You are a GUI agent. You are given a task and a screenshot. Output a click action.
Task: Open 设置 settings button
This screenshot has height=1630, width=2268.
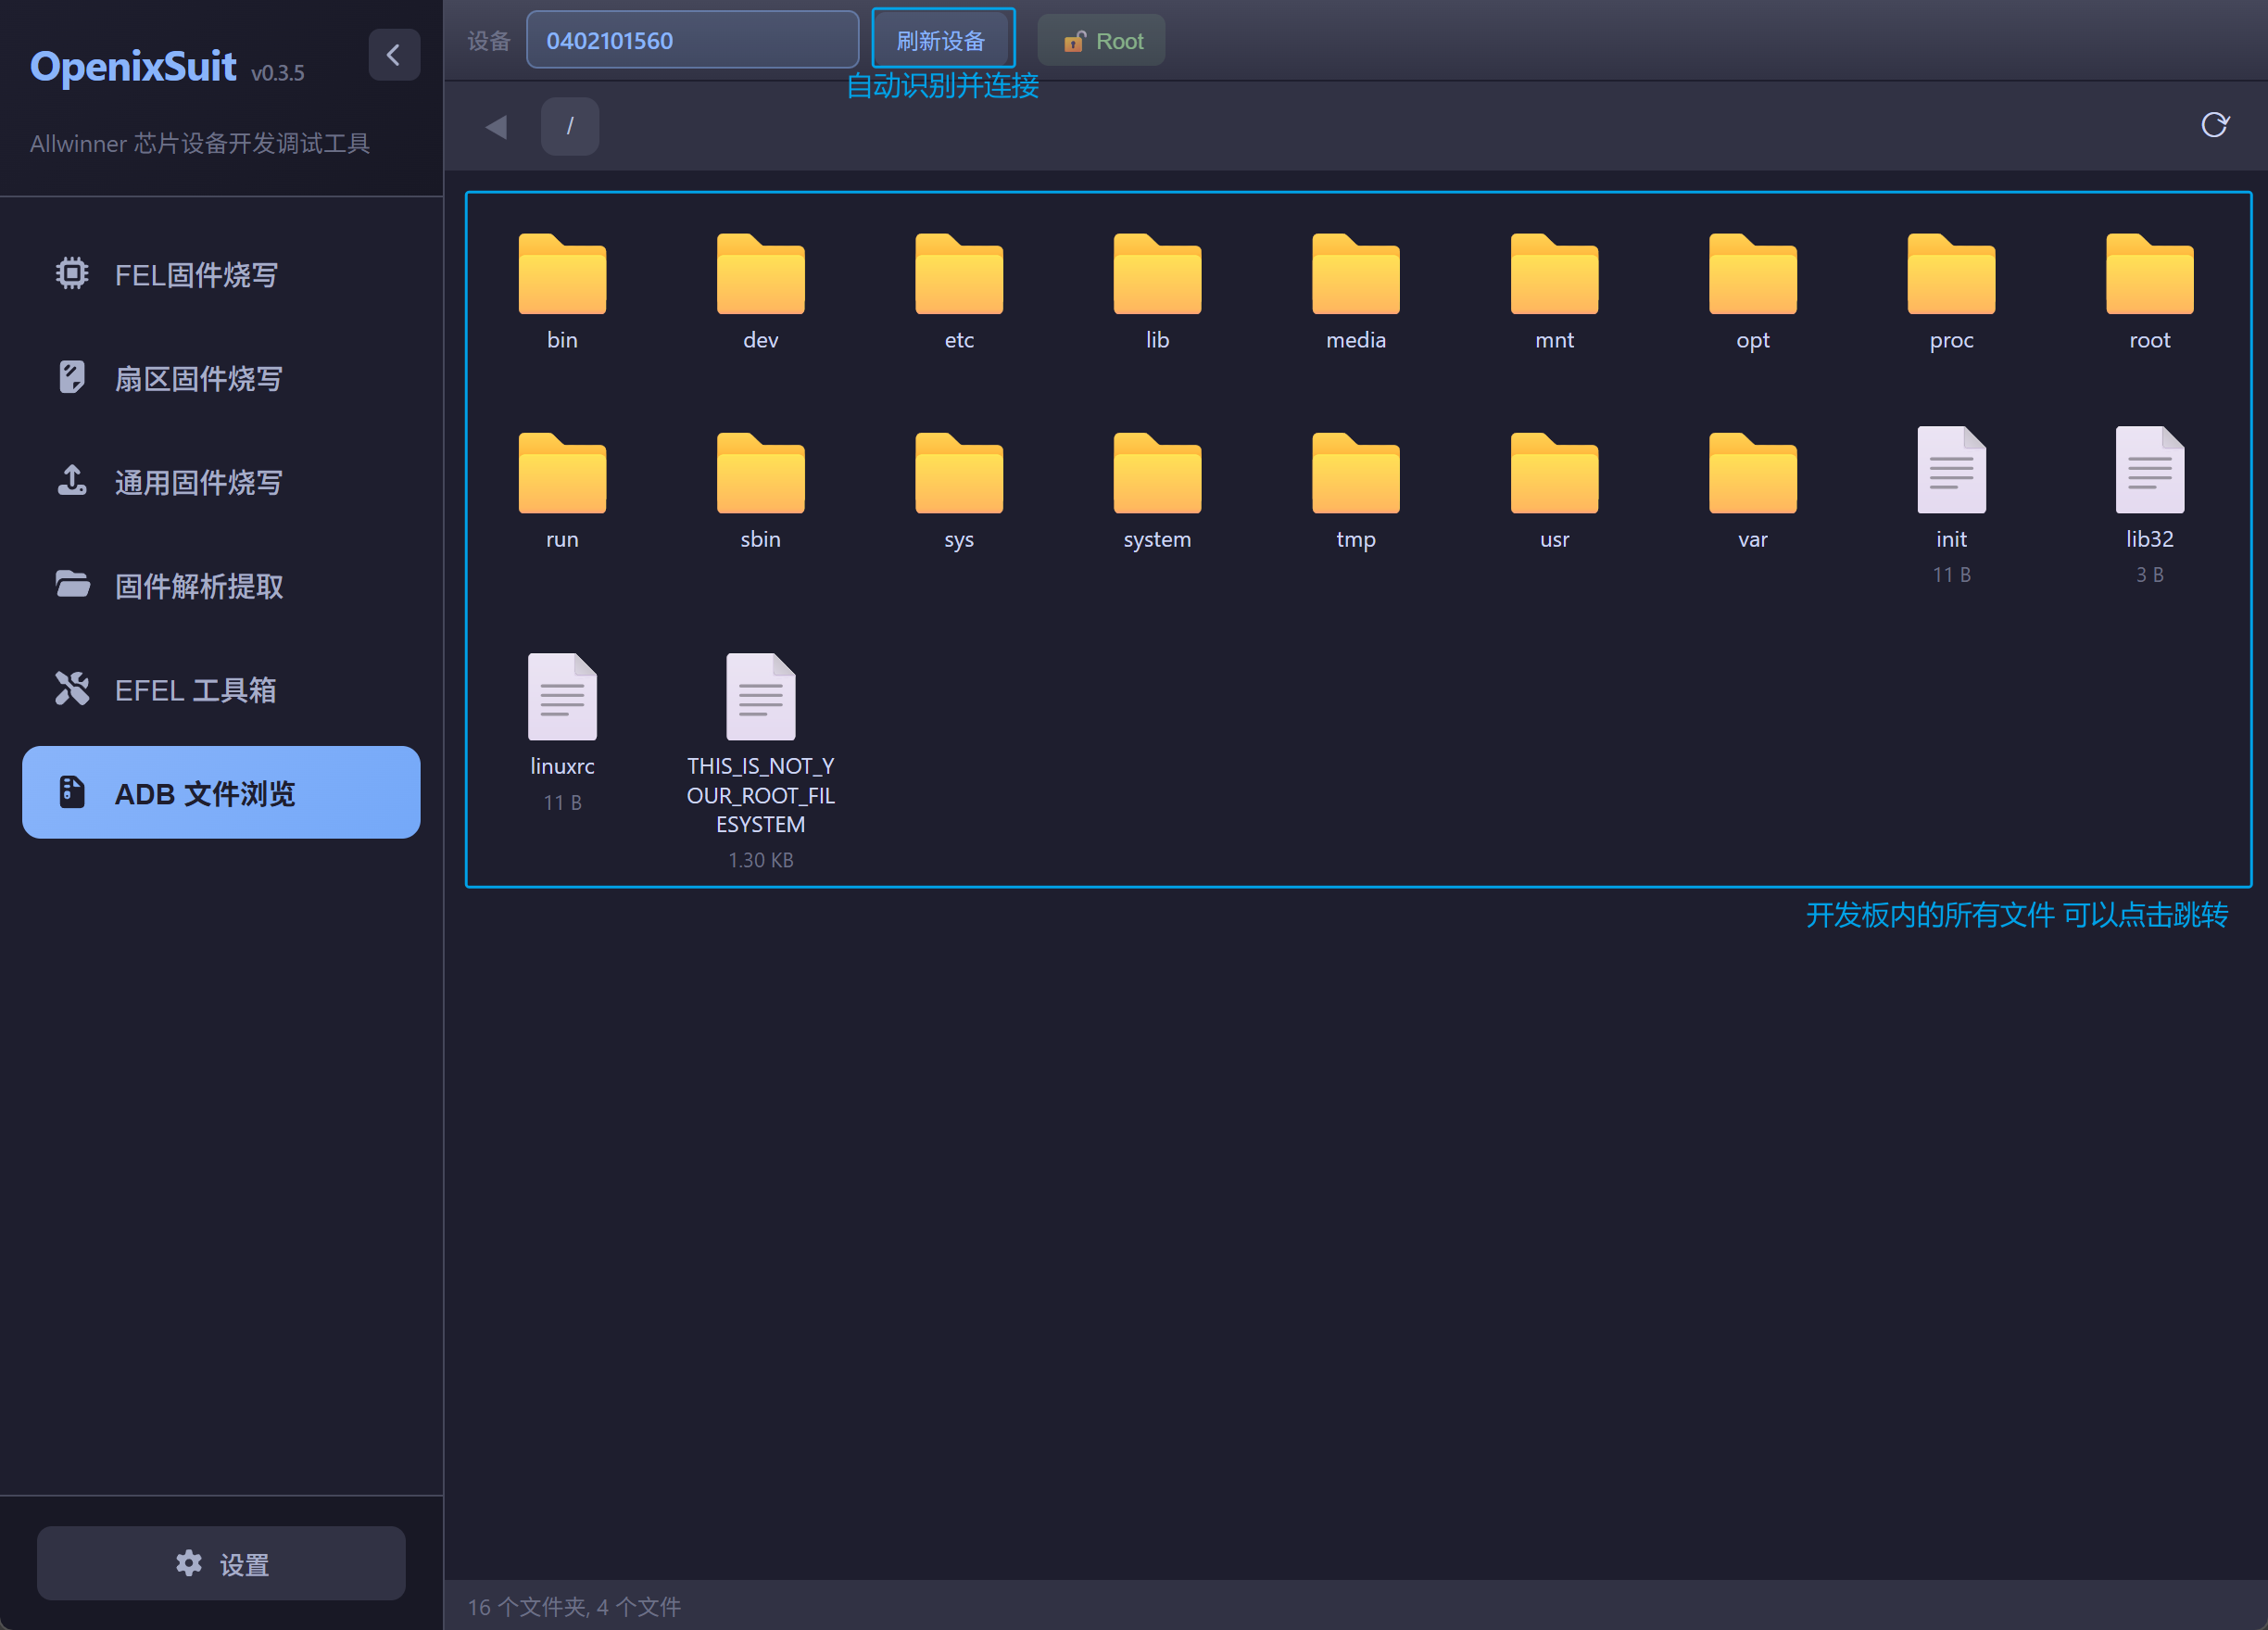(x=221, y=1562)
